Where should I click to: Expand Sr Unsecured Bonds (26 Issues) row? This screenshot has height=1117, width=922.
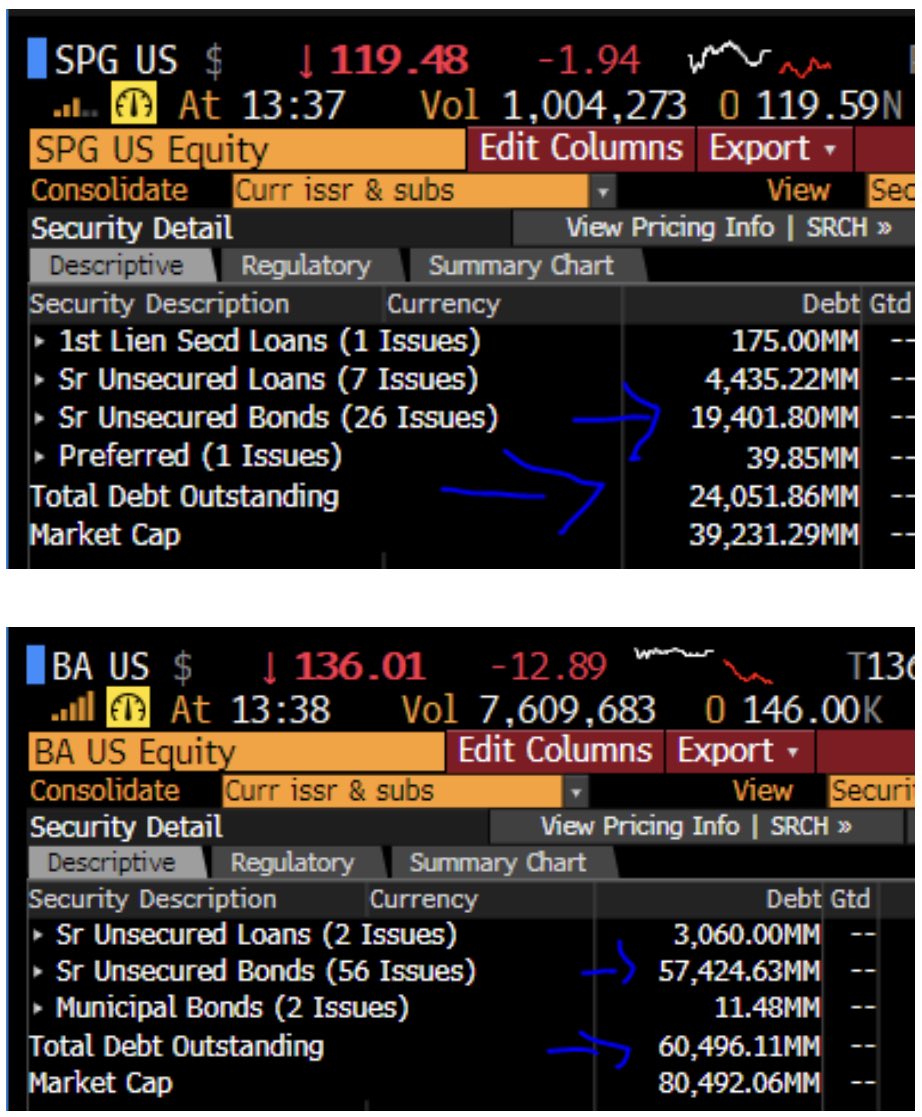pyautogui.click(x=39, y=417)
